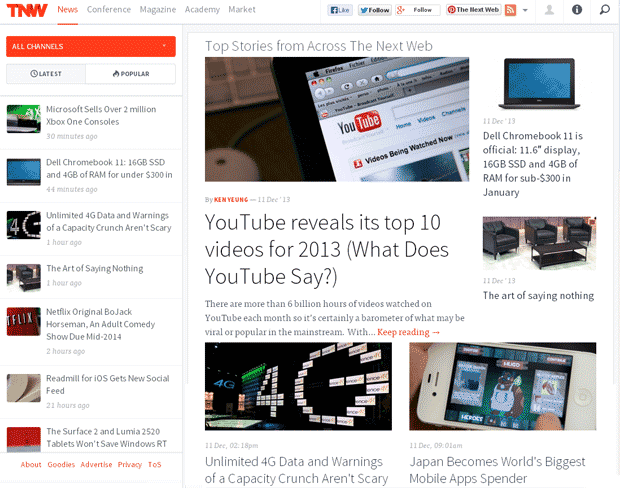Screen dimensions: 620x488
Task: Click the ToS footer link
Action: (x=155, y=465)
